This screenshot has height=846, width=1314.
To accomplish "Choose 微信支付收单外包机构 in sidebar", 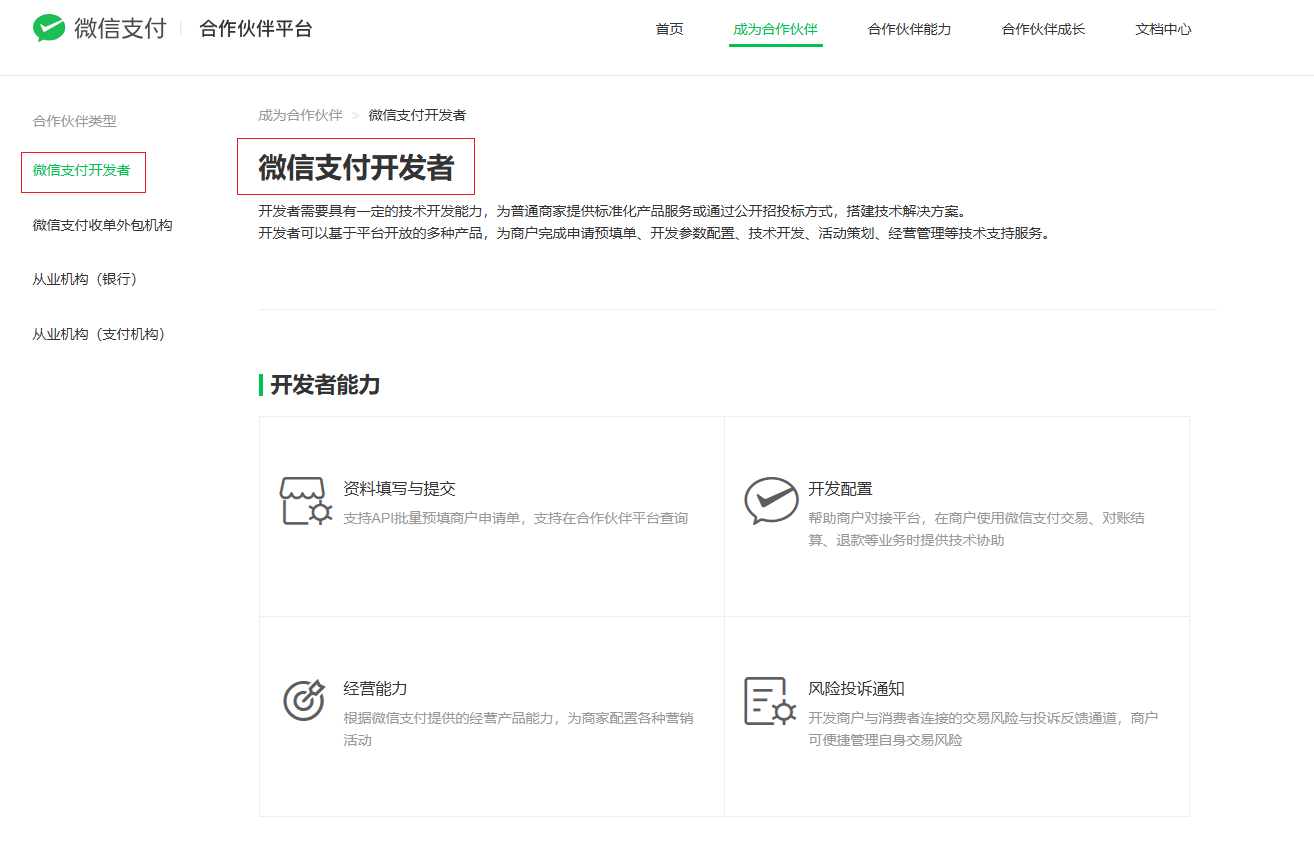I will (102, 225).
